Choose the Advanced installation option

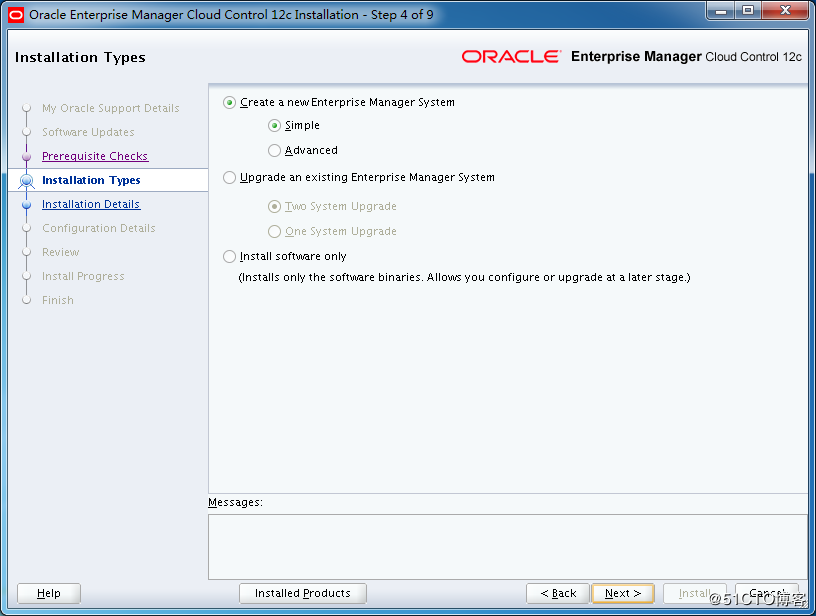275,151
